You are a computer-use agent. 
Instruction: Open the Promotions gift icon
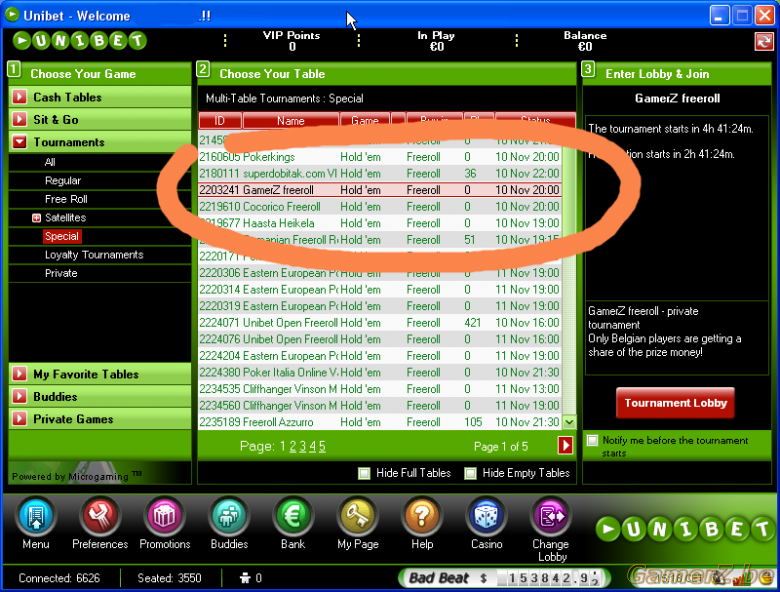point(164,517)
